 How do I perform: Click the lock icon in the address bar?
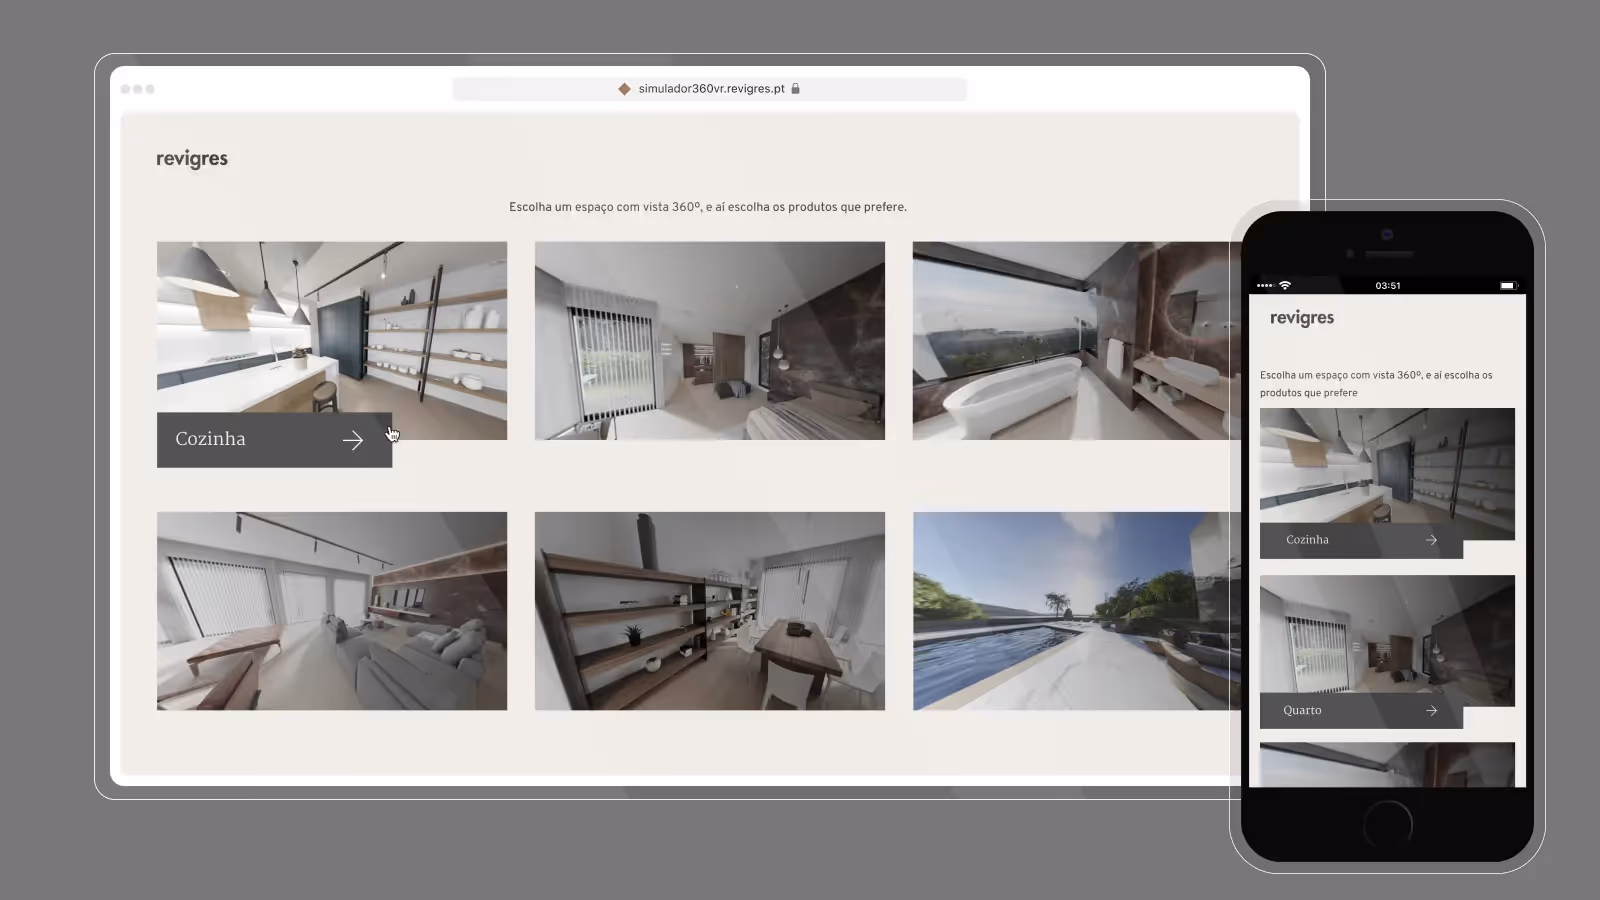point(795,89)
